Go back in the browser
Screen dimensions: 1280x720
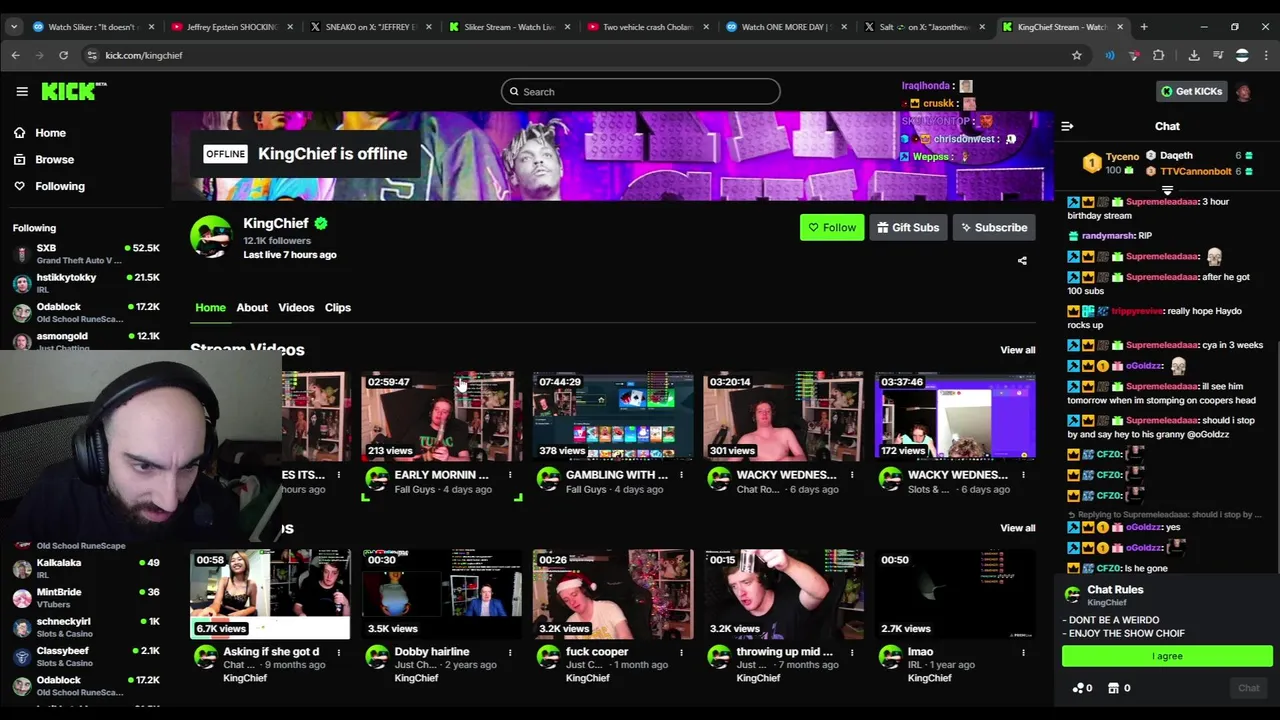16,56
